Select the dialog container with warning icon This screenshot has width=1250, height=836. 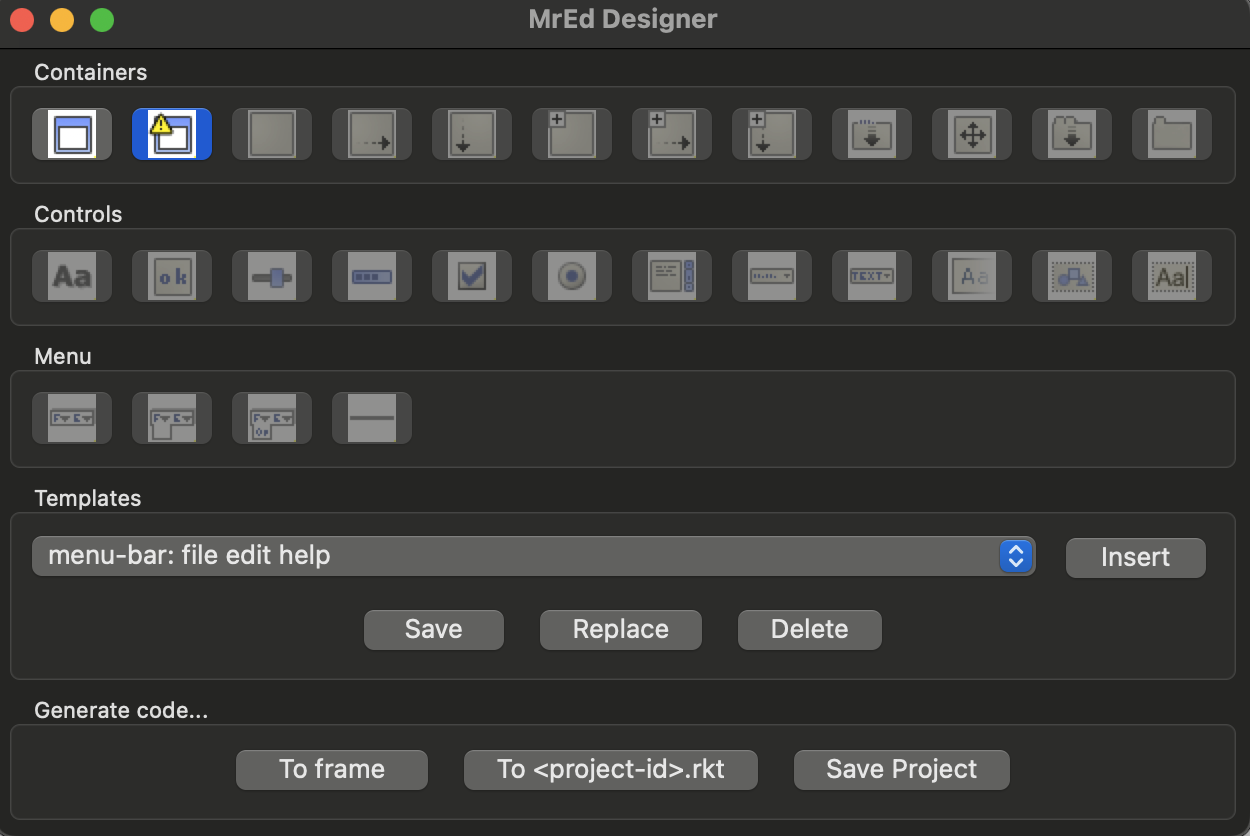pos(172,134)
